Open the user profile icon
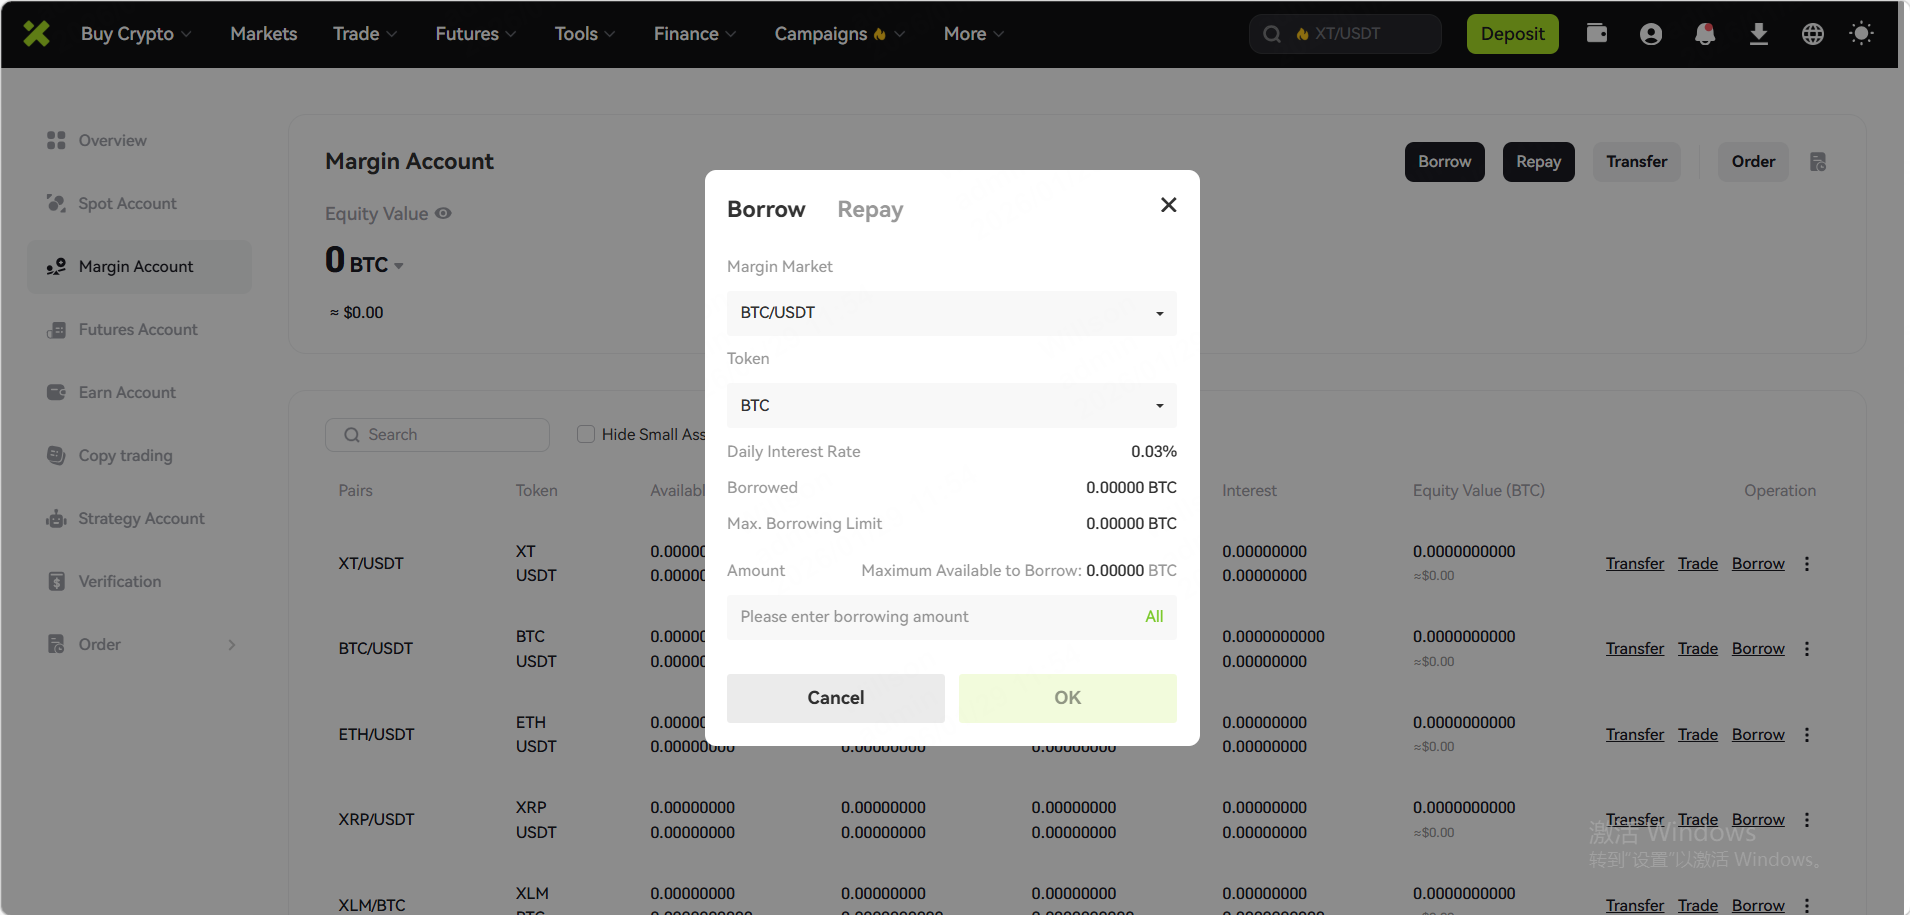 tap(1651, 34)
